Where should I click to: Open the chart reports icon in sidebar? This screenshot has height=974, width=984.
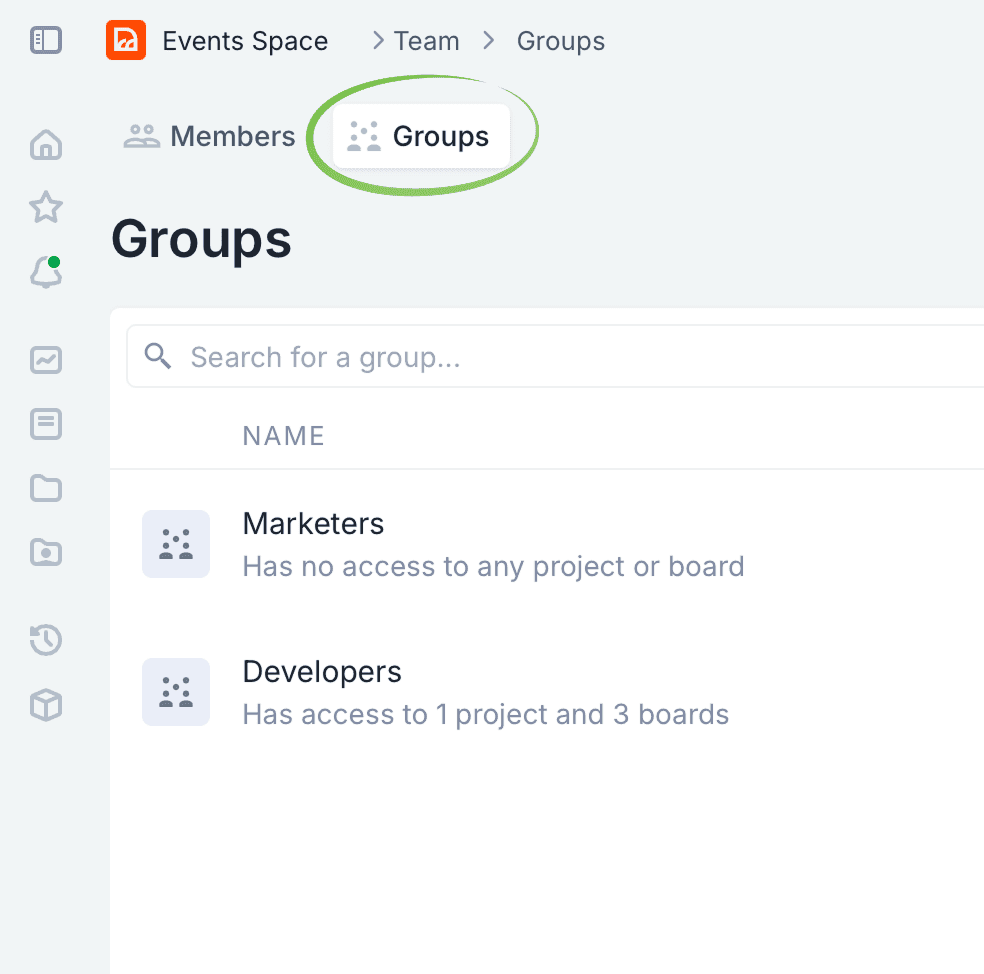(x=46, y=360)
